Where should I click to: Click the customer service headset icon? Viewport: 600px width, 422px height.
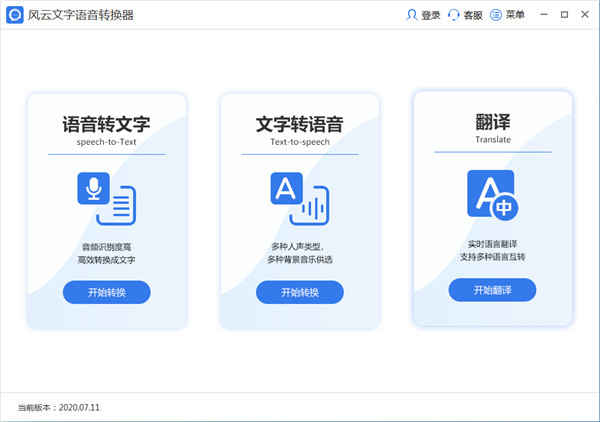[x=453, y=15]
